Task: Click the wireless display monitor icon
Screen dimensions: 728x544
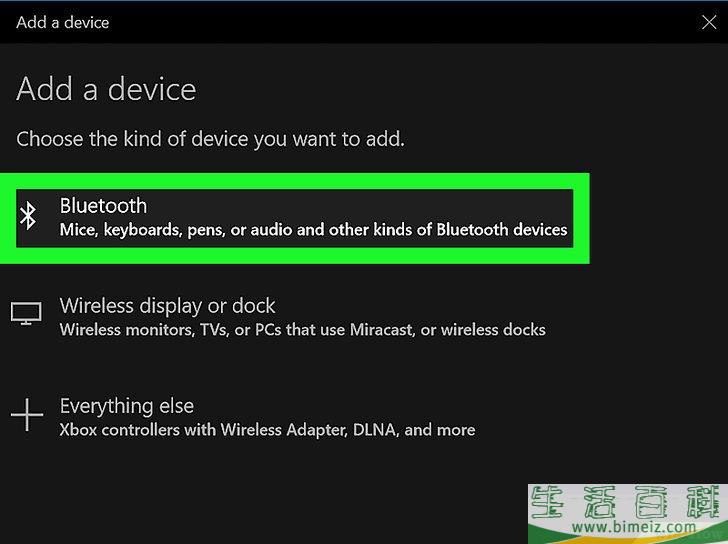Action: 27,314
